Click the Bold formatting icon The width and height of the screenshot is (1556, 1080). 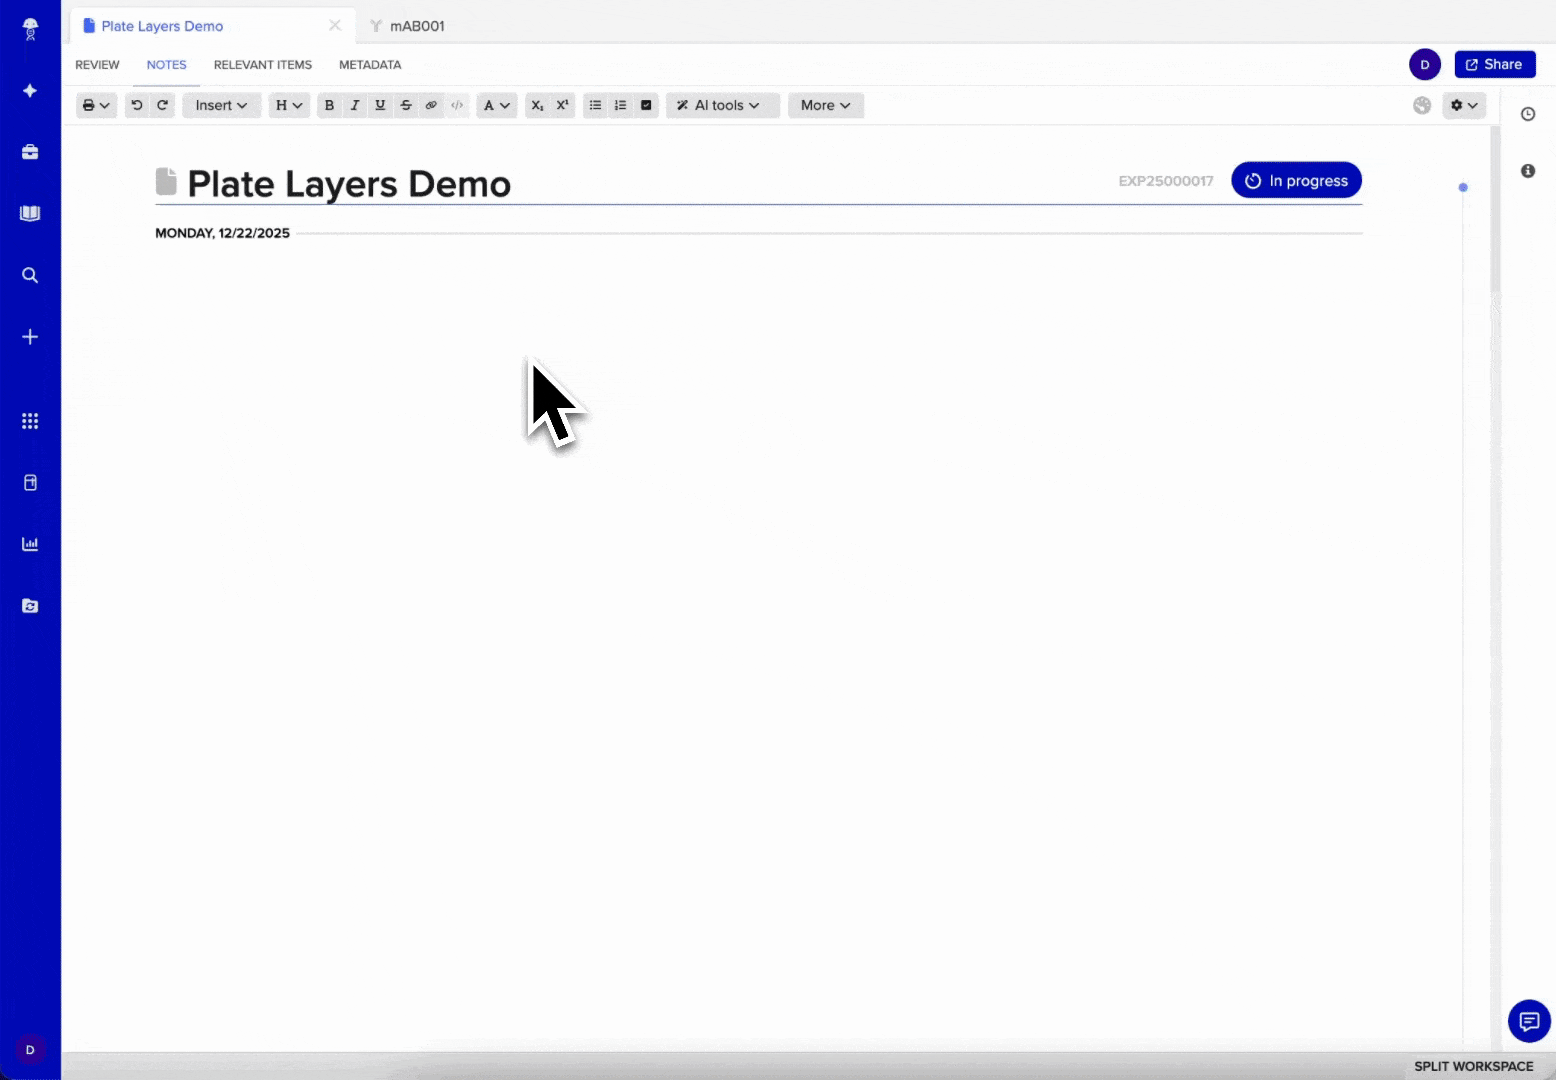329,105
